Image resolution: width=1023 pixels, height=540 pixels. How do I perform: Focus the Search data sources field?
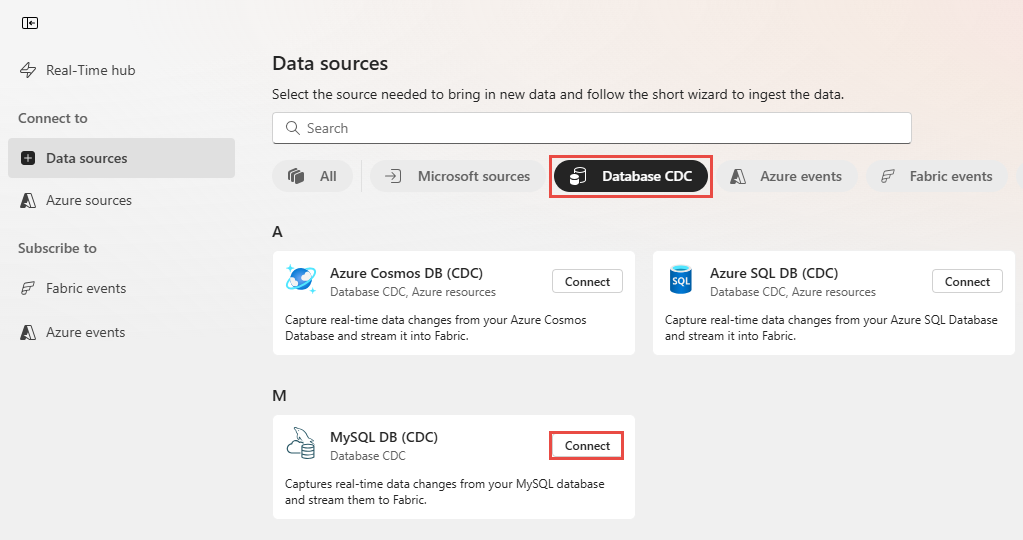(600, 128)
